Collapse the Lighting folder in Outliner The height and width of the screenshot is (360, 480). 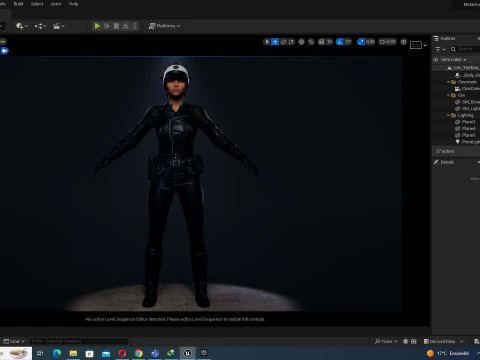[x=448, y=115]
